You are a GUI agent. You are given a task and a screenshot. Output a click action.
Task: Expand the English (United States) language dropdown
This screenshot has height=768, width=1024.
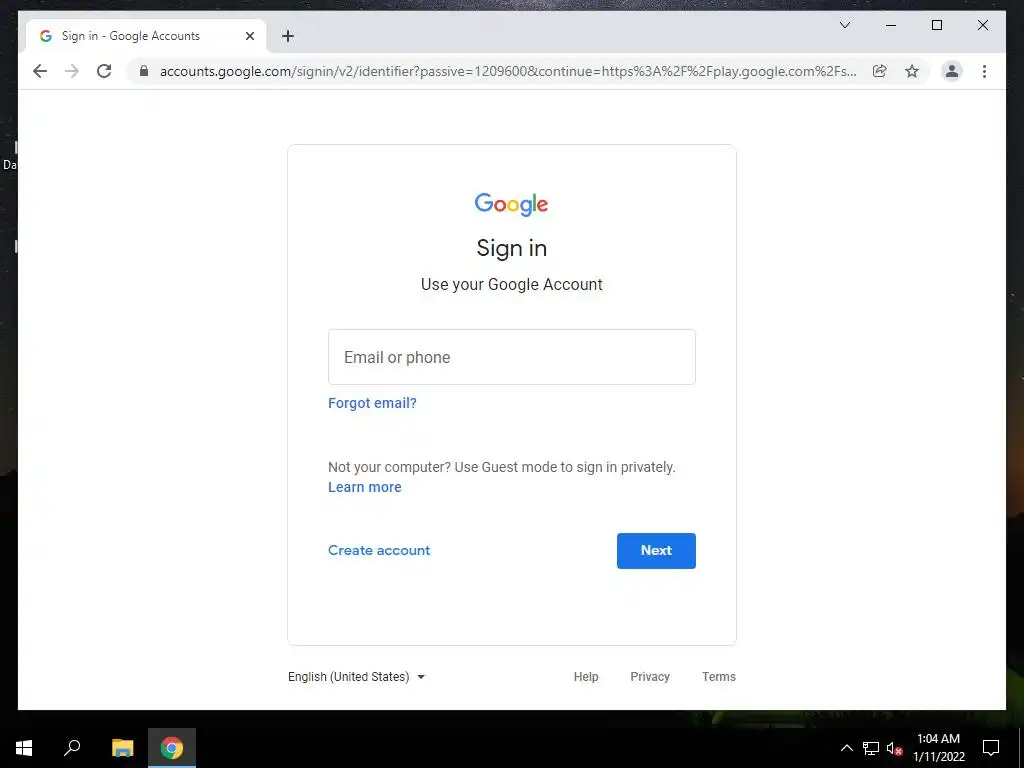click(357, 677)
